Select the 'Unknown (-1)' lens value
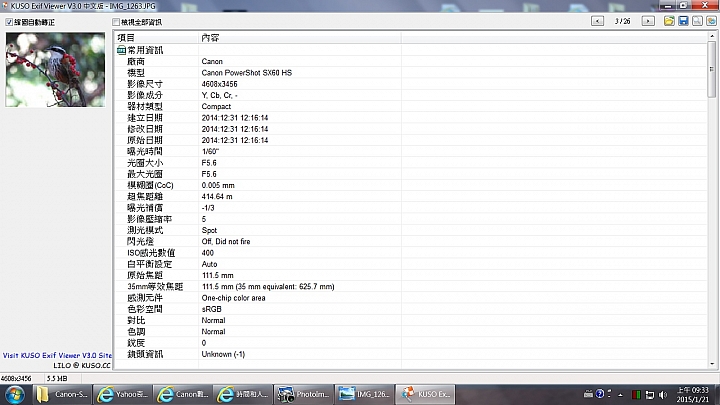The height and width of the screenshot is (405, 720). (223, 354)
